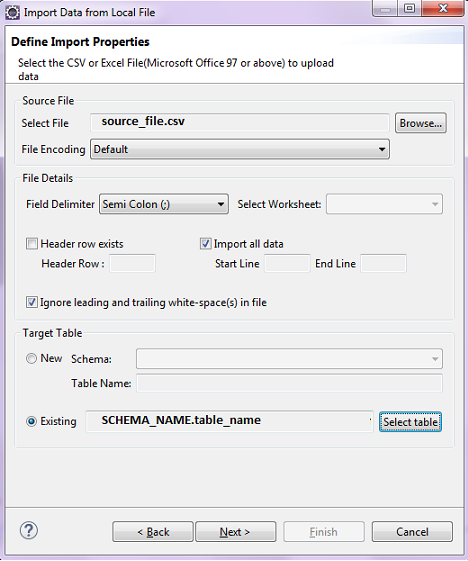Toggle Ignore leading and trailing white-space checkbox
Screen dimensions: 468x561
[31, 302]
